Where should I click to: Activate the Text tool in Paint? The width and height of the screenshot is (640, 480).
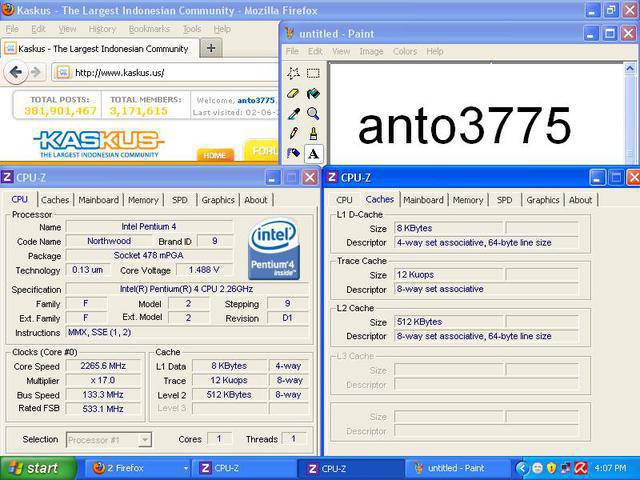(x=313, y=153)
